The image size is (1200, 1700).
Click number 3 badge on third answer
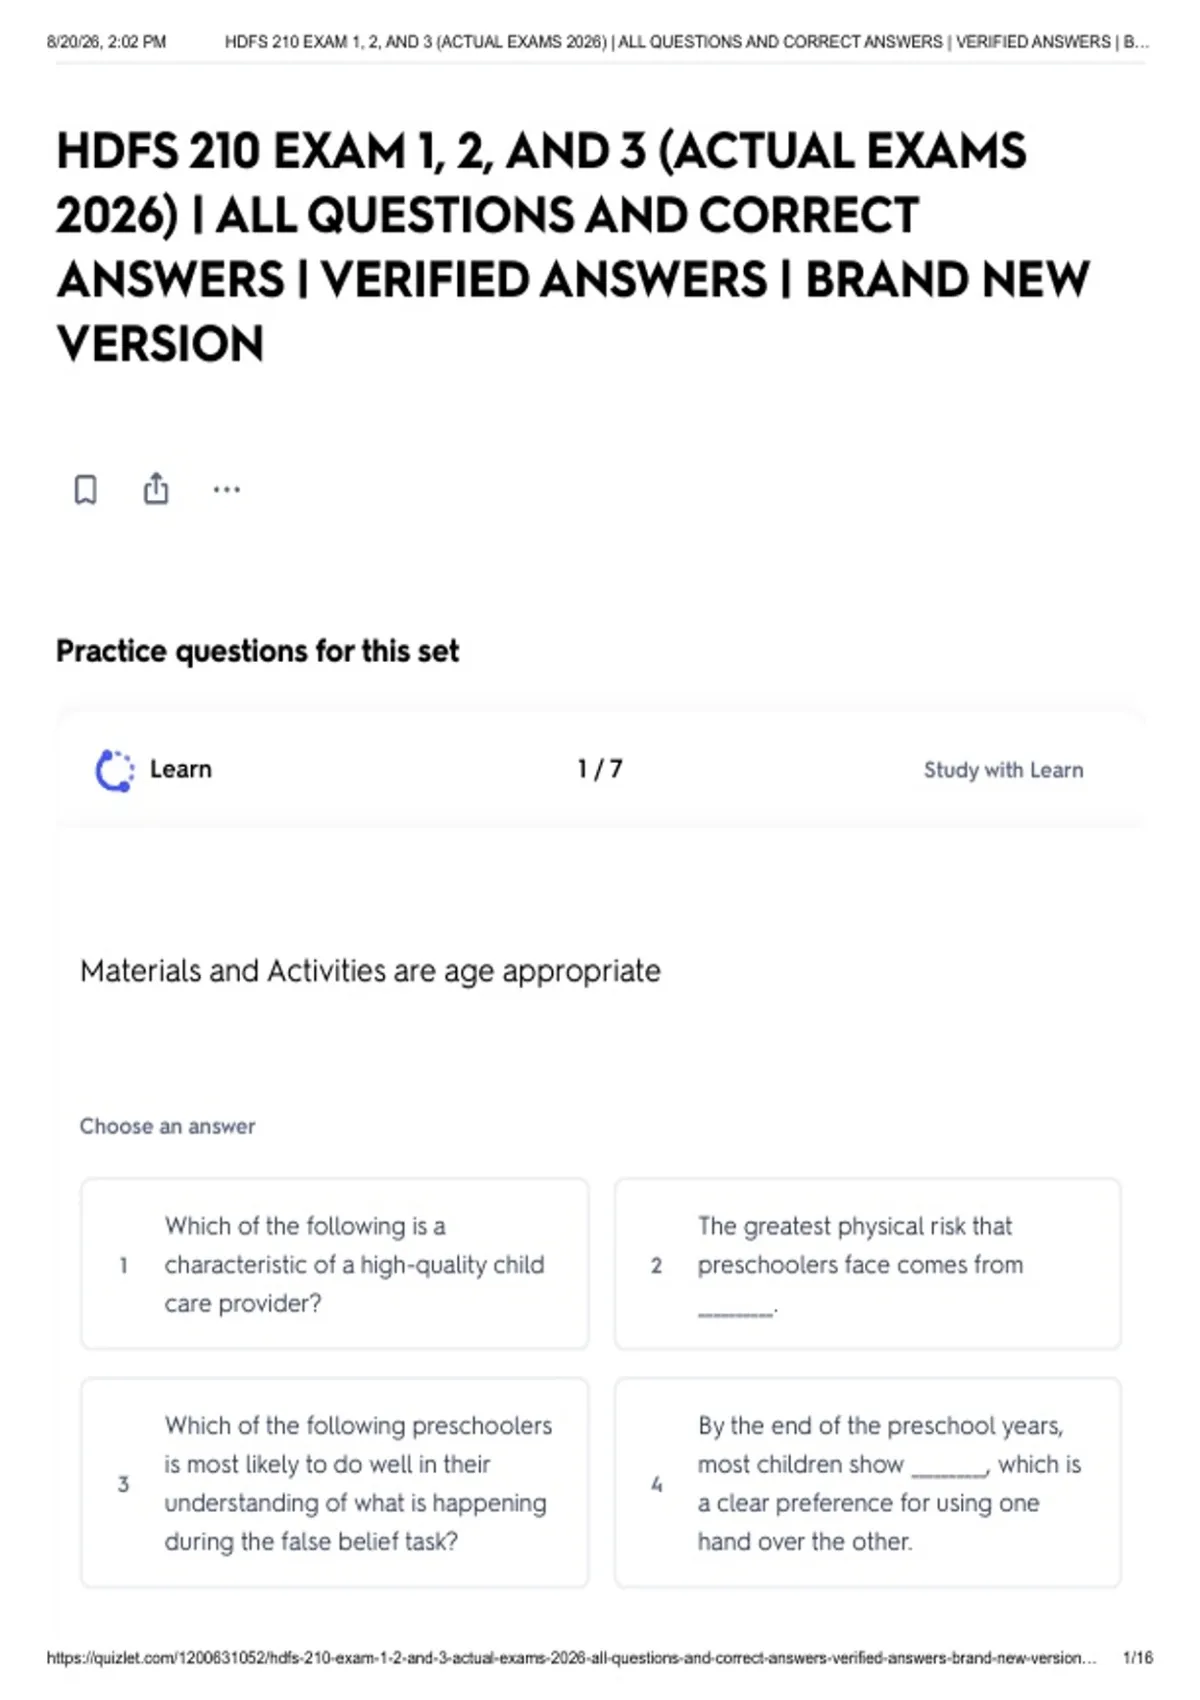[123, 1484]
